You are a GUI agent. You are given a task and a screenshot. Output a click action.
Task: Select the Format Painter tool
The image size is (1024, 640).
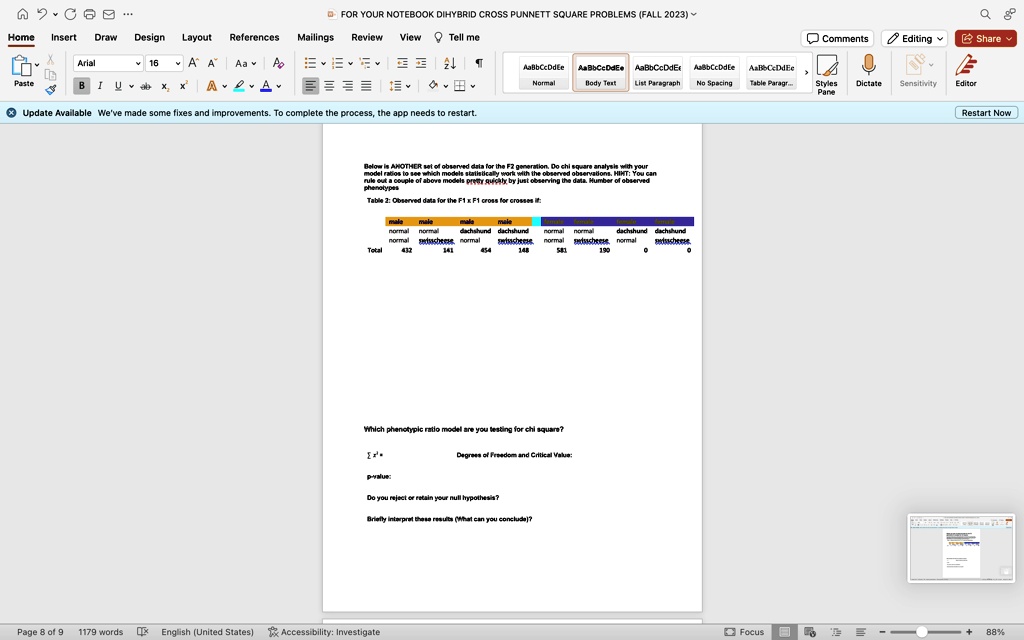(49, 91)
